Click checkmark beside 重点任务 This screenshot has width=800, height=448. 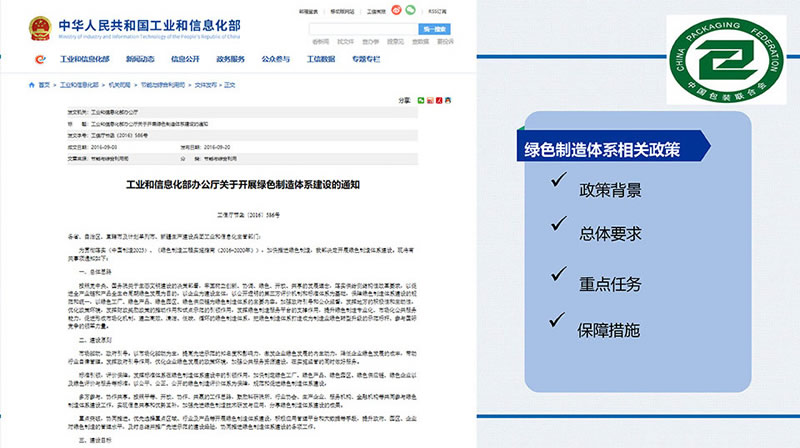tap(559, 273)
